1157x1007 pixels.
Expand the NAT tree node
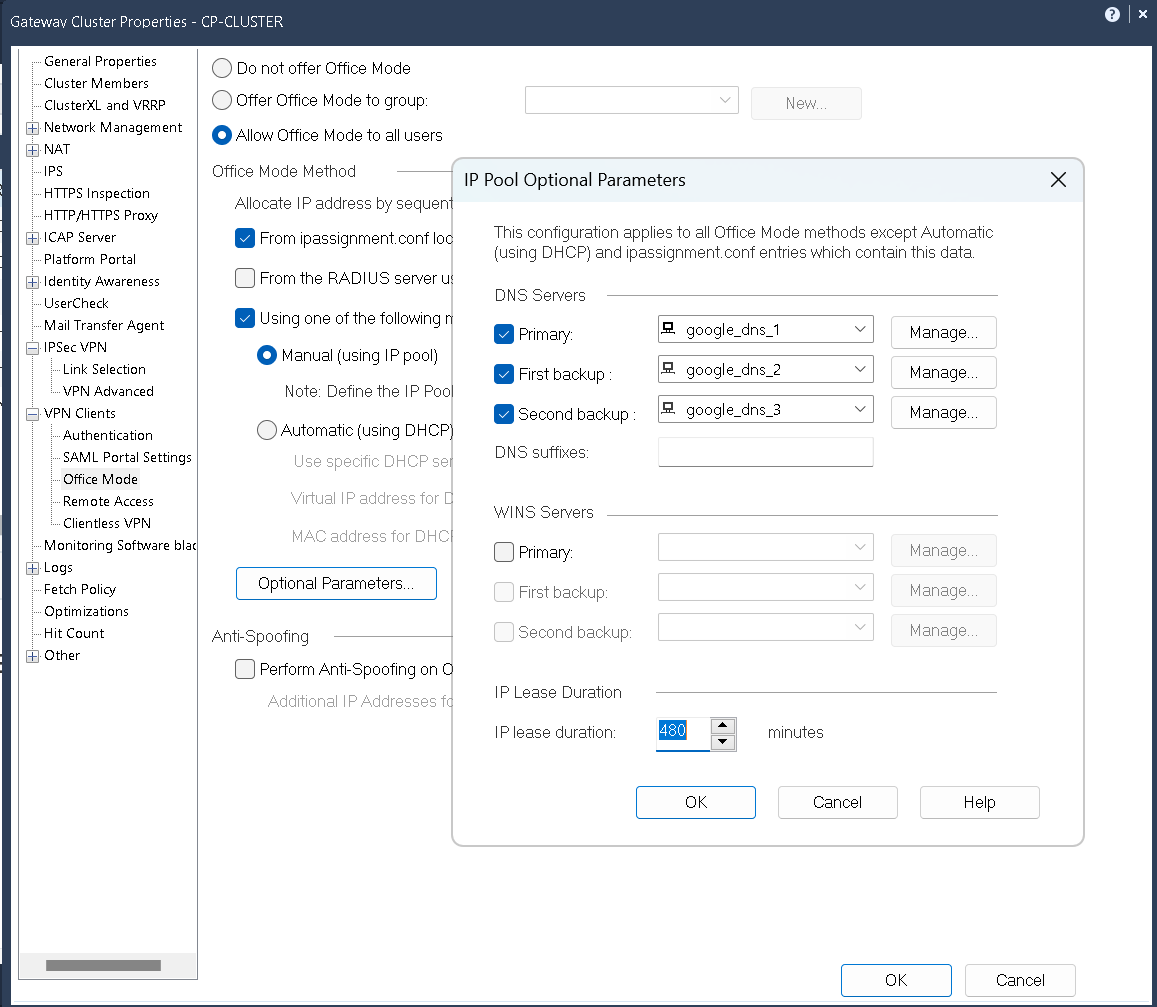pos(33,150)
